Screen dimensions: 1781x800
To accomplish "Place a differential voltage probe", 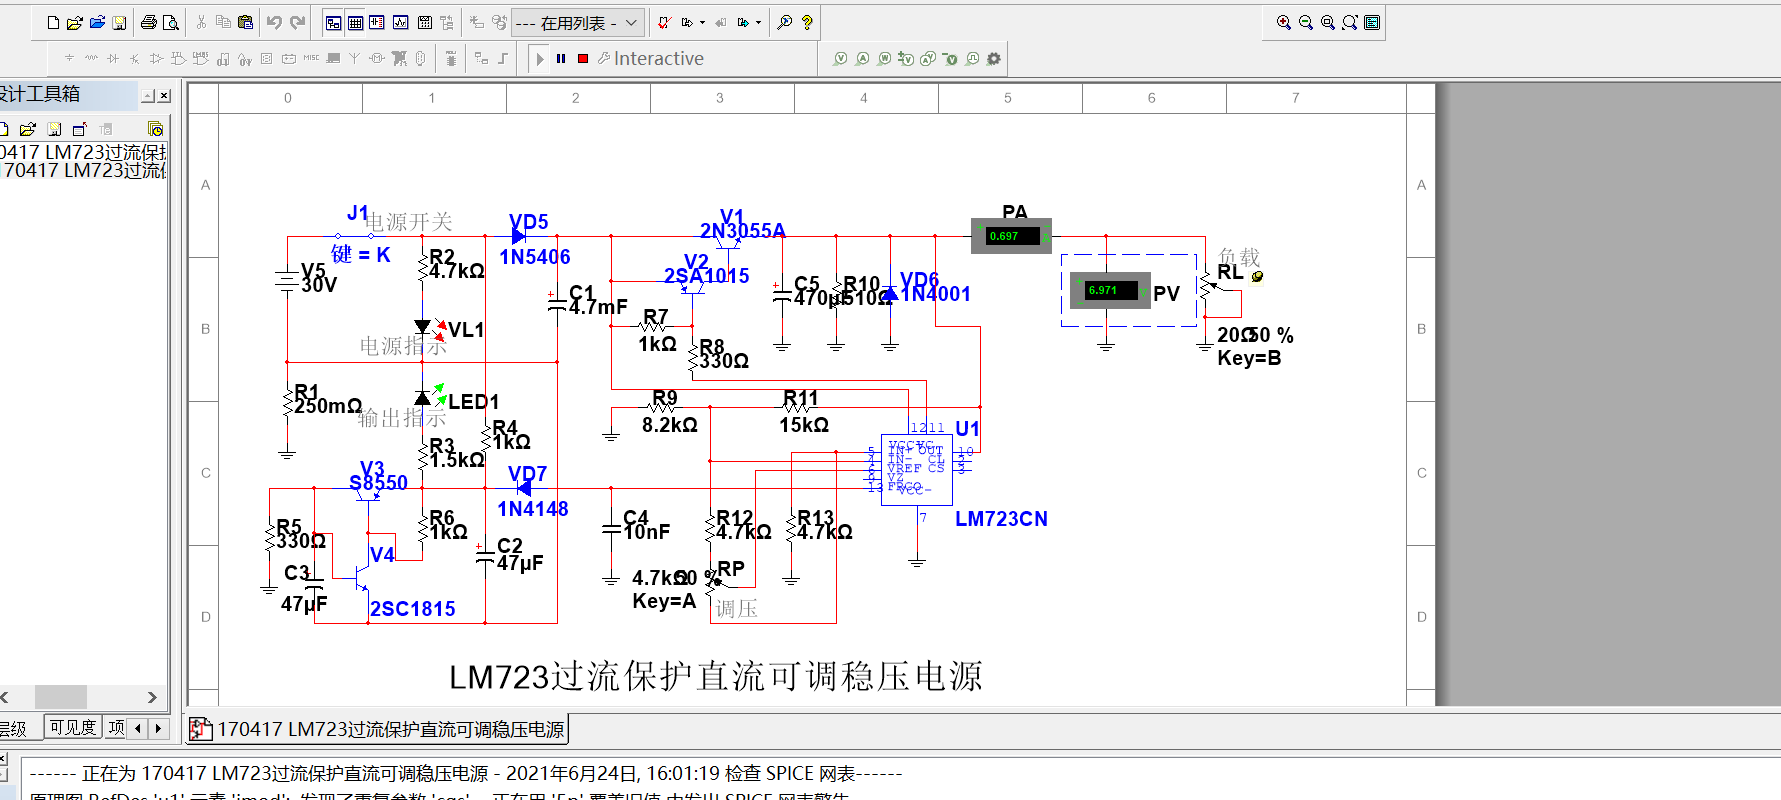I will pos(906,59).
